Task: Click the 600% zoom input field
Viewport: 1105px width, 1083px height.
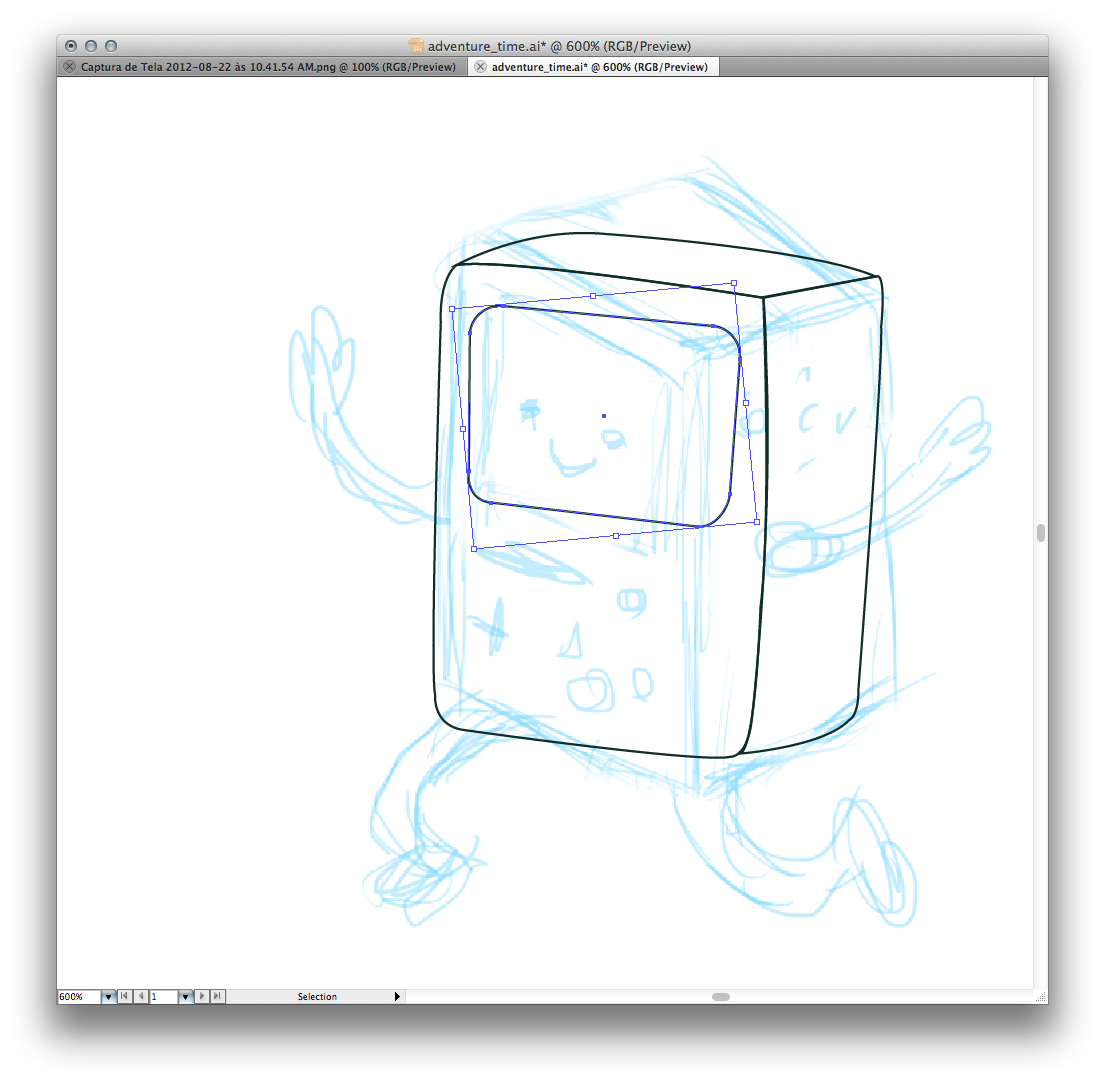Action: coord(78,997)
